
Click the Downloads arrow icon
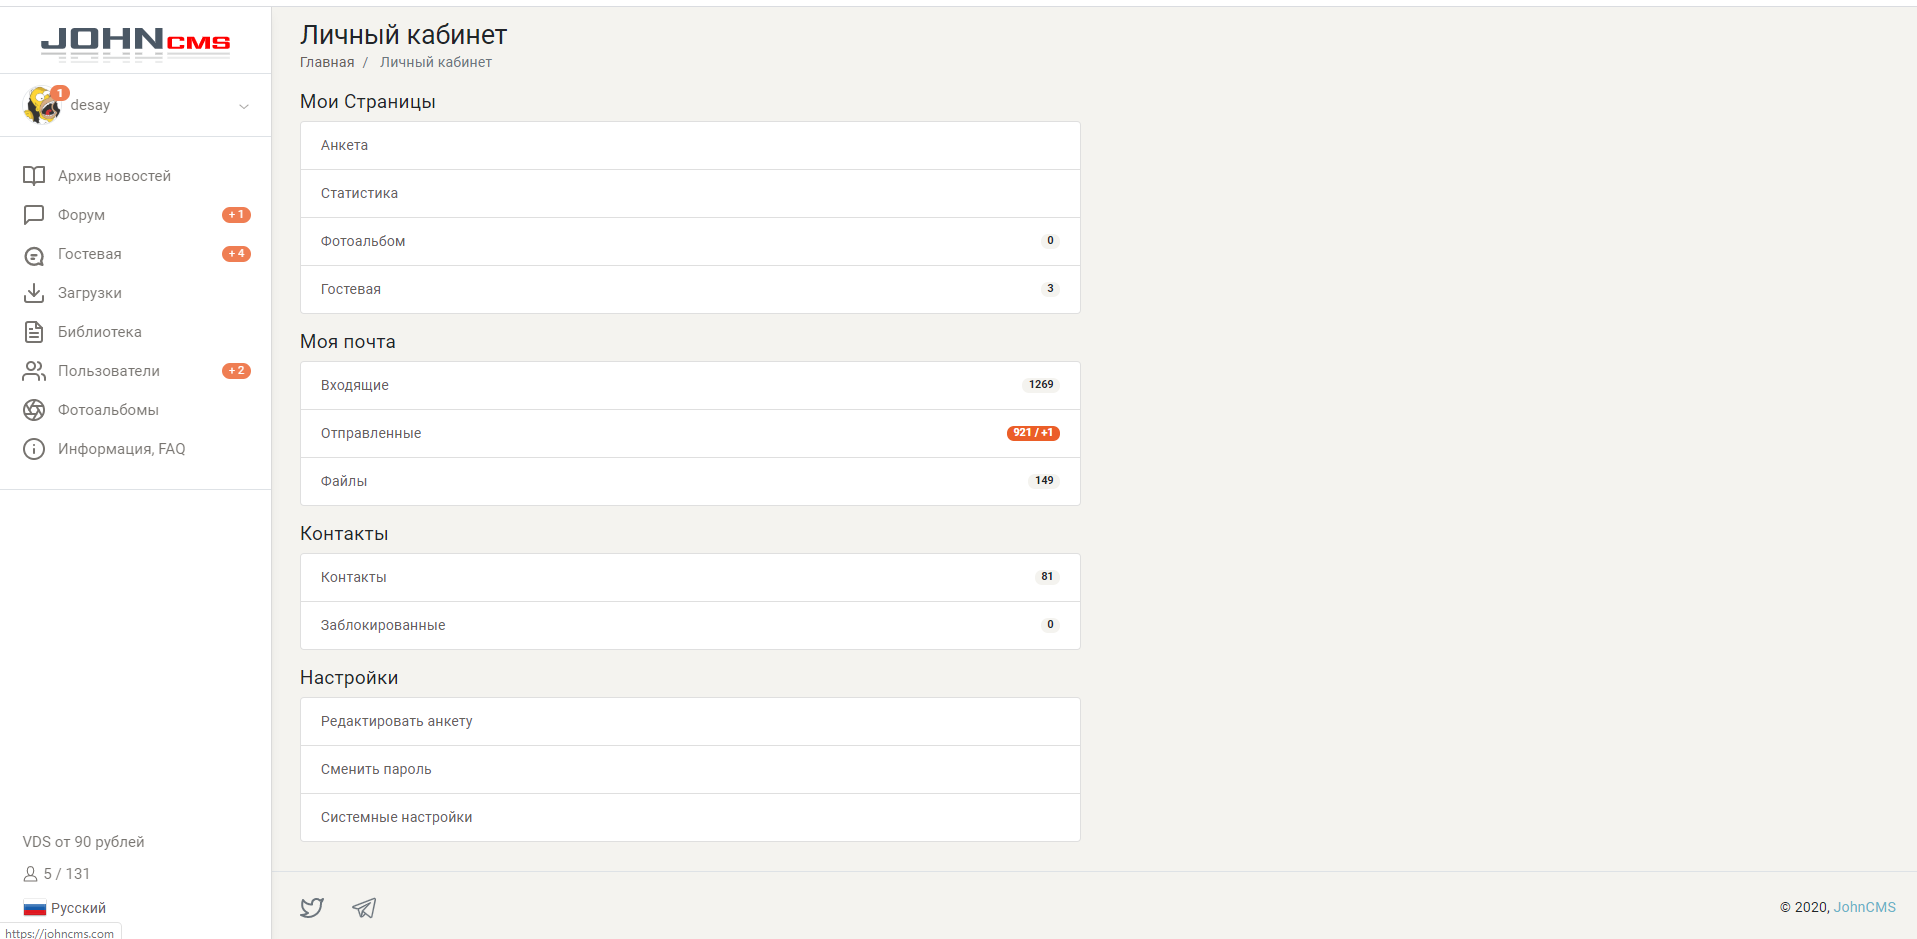(34, 293)
